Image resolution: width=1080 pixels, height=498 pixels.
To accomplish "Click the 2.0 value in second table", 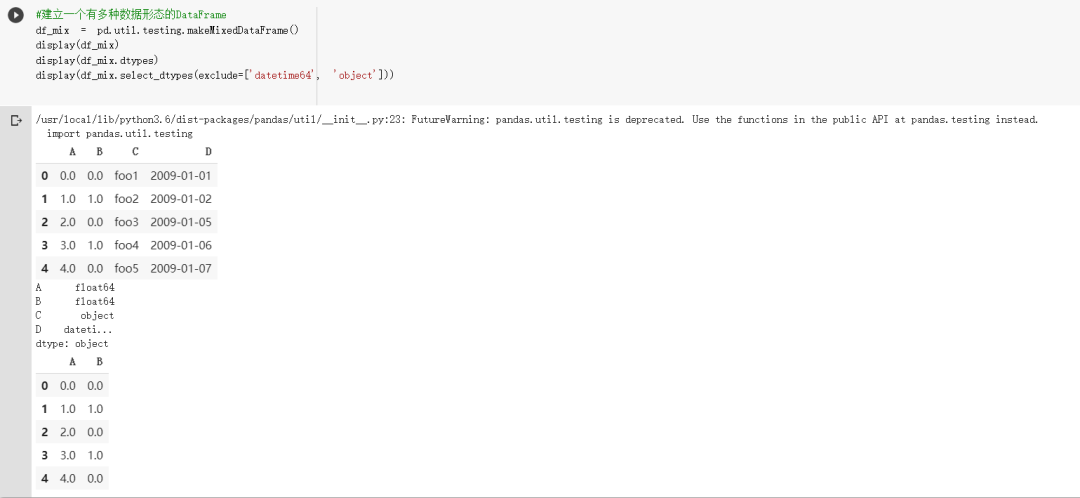I will click(68, 432).
